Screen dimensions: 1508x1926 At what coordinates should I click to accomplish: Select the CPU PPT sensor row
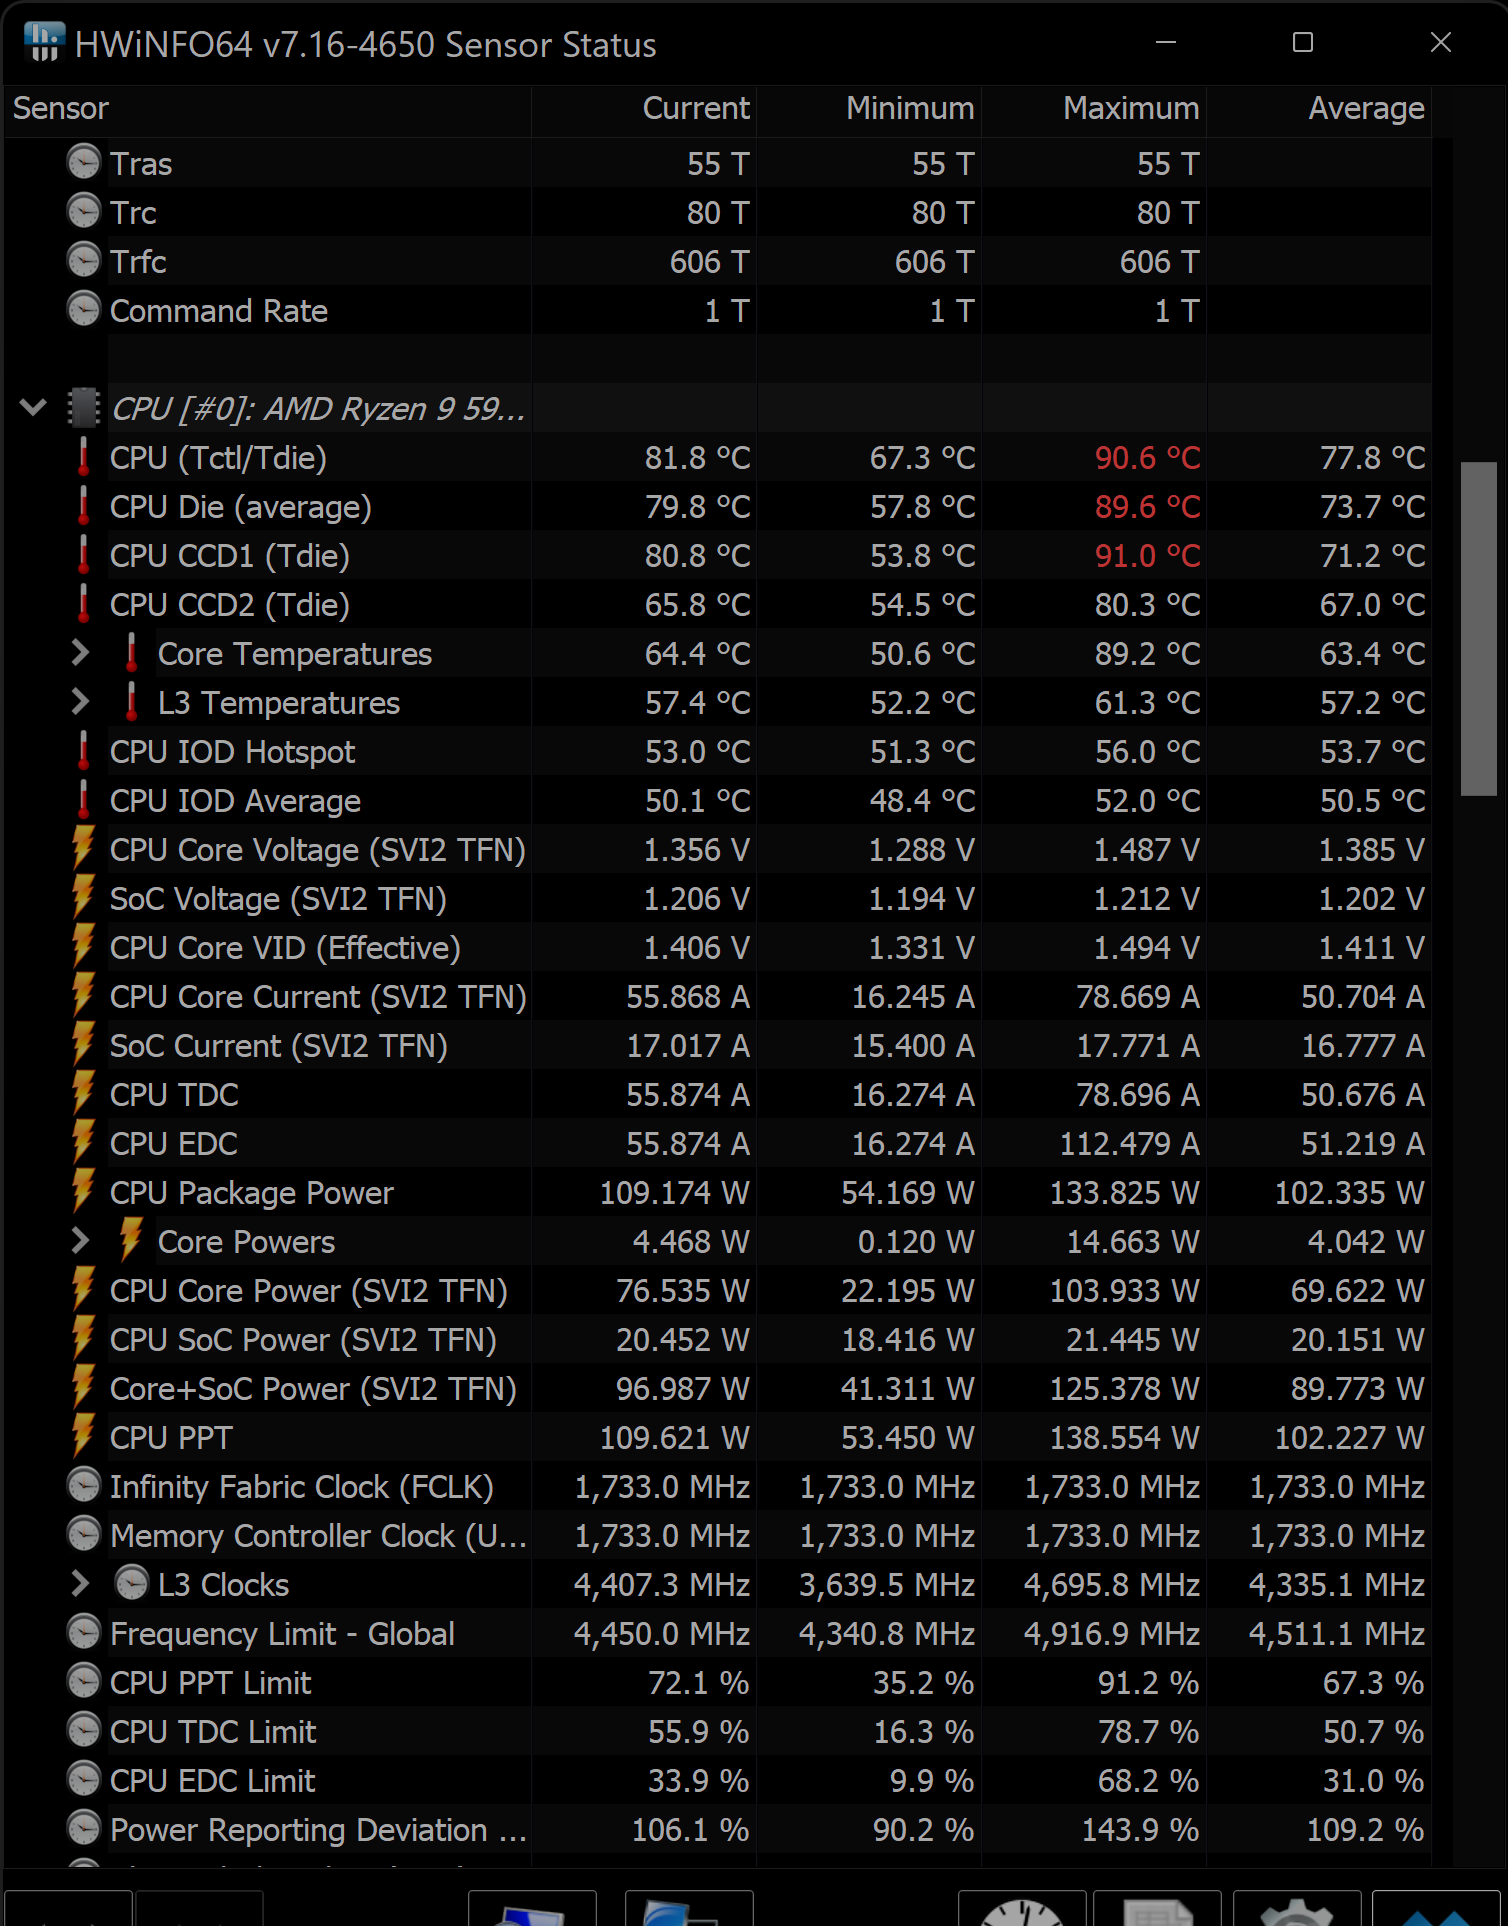[300, 1437]
